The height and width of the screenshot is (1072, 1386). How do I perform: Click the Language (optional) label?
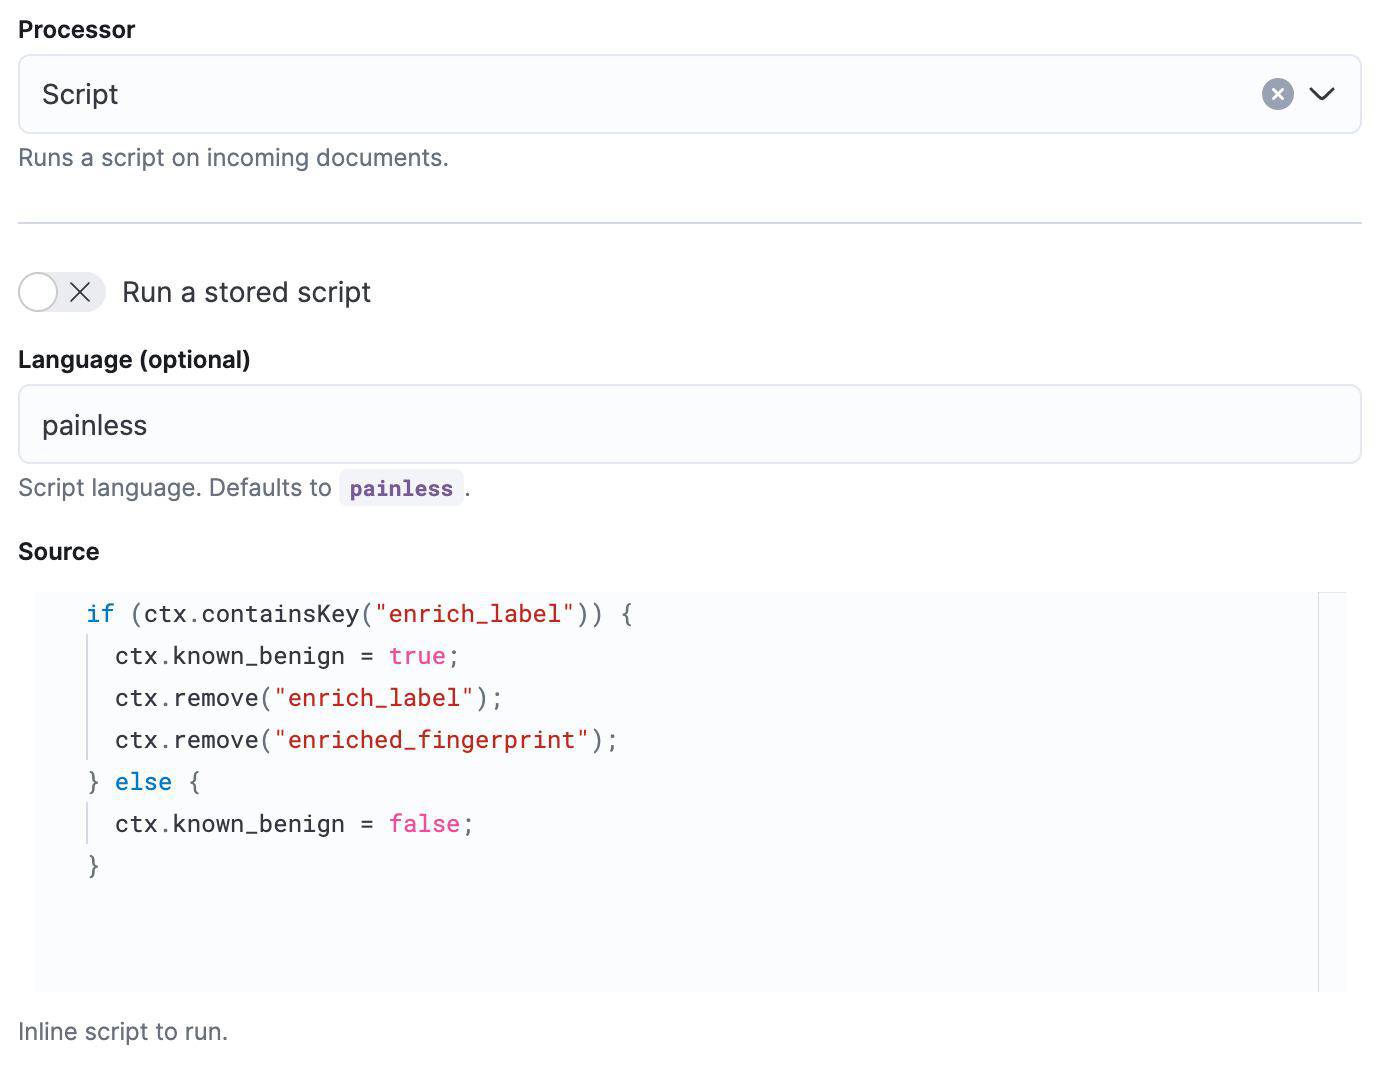134,360
